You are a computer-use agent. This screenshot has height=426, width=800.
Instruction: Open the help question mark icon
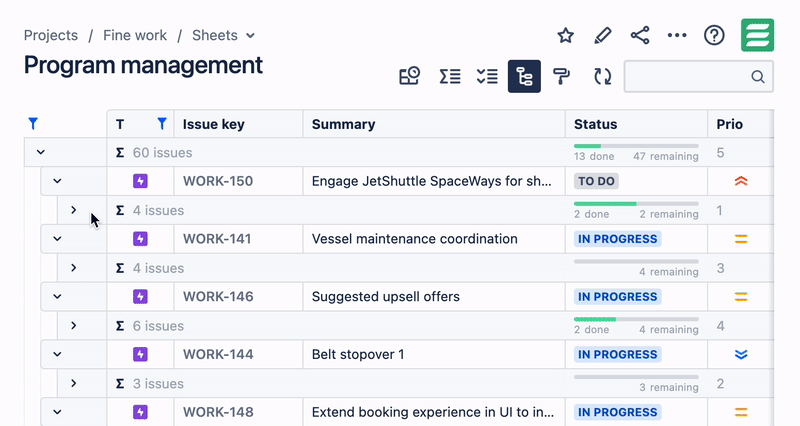[x=714, y=36]
